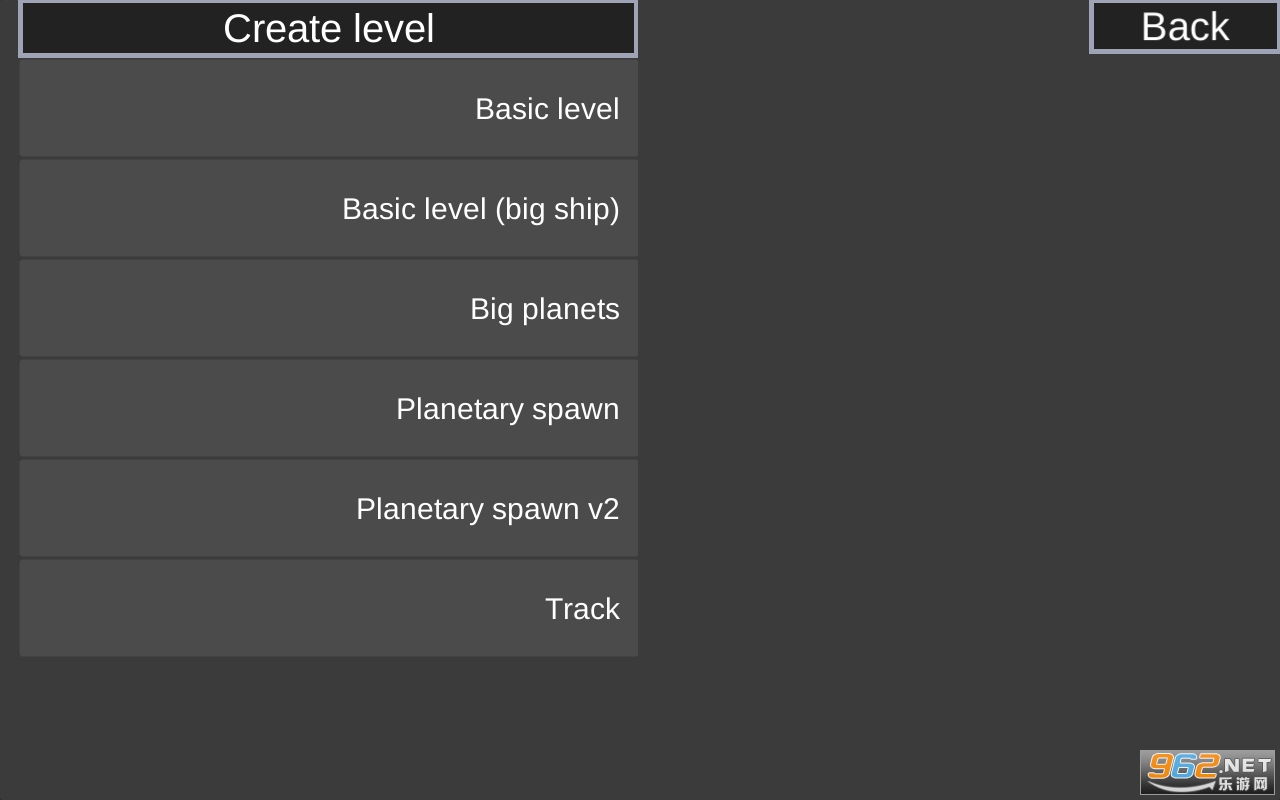1280x800 pixels.
Task: Choose Planetary spawn v2 entry
Action: [x=328, y=508]
